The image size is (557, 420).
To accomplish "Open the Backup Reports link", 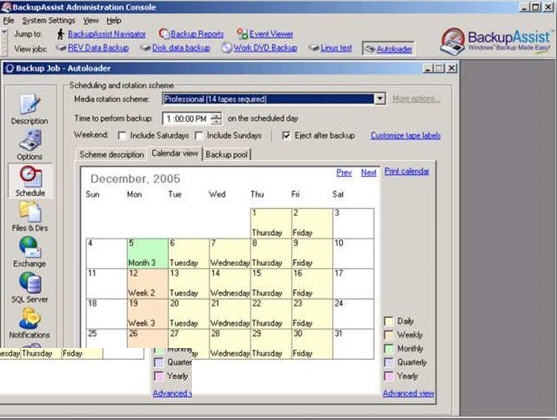I will 197,34.
